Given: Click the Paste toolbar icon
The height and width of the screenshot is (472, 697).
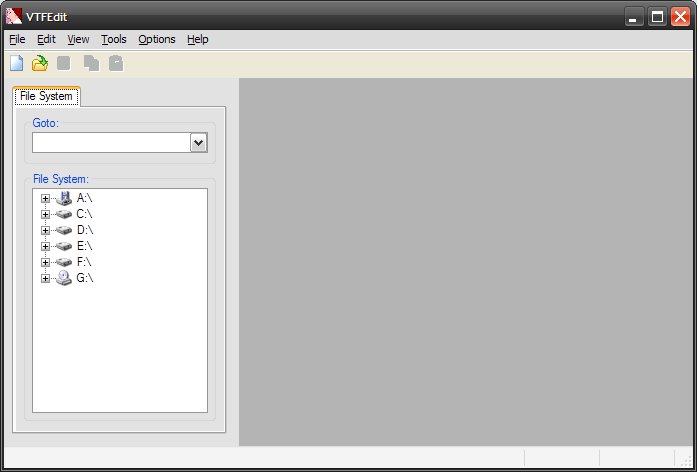Looking at the screenshot, I should click(116, 64).
